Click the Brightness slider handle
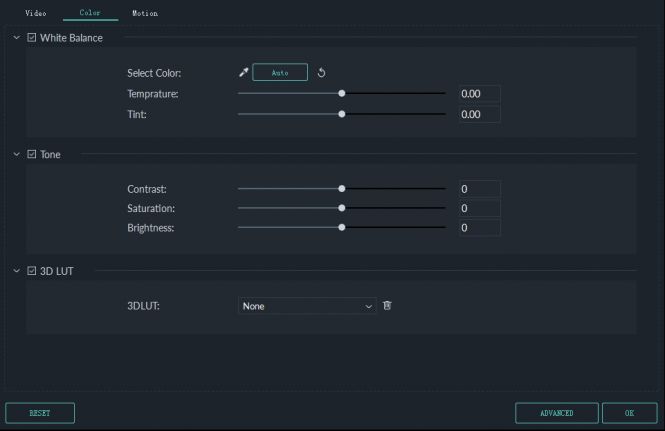Image resolution: width=665 pixels, height=431 pixels. tap(342, 227)
